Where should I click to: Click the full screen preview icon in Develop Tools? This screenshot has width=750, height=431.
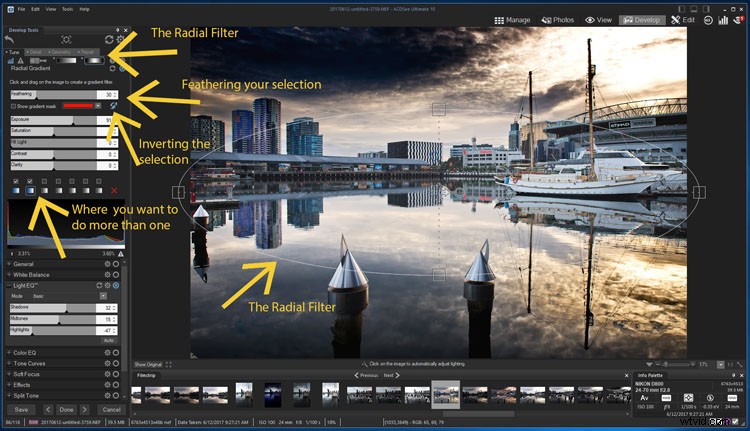click(x=66, y=40)
